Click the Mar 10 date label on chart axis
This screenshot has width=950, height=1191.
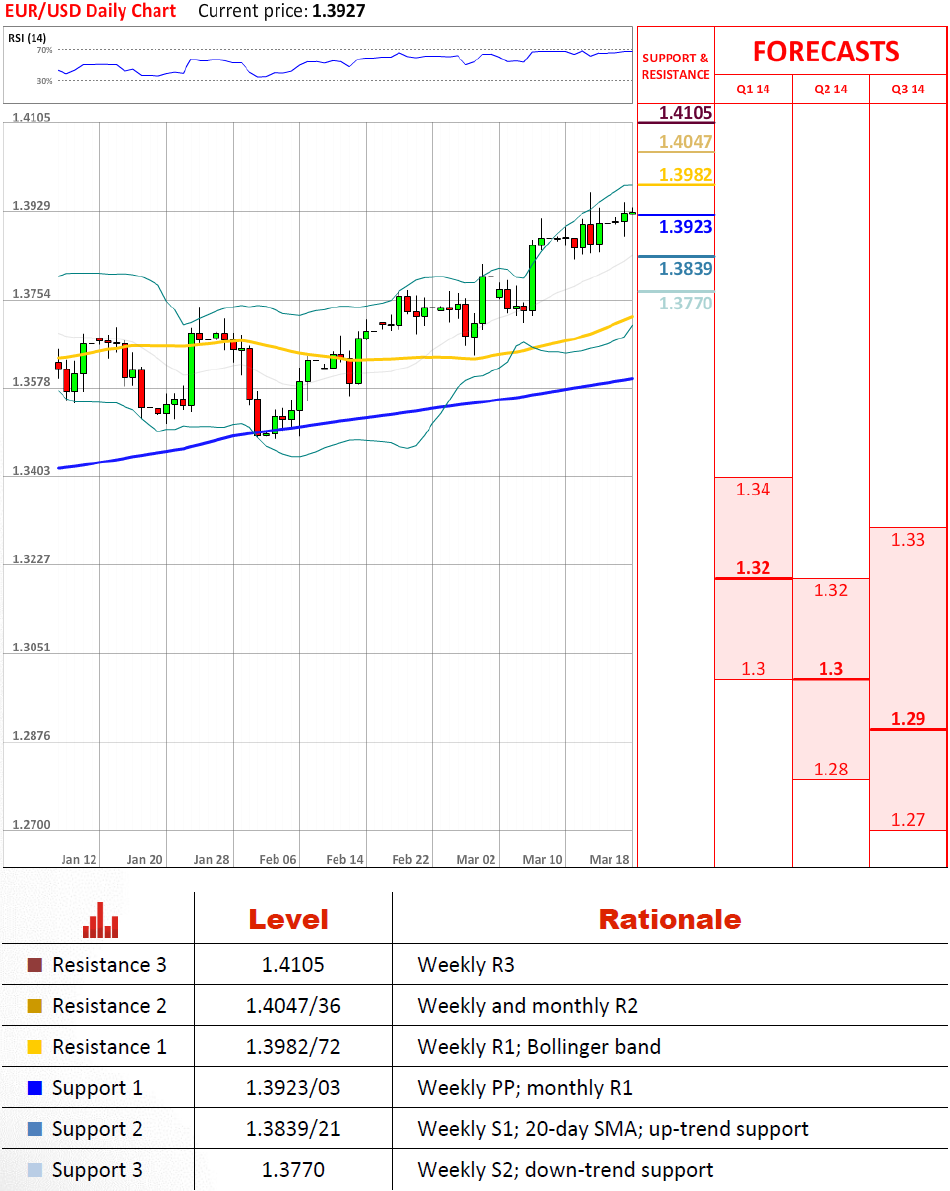point(542,859)
